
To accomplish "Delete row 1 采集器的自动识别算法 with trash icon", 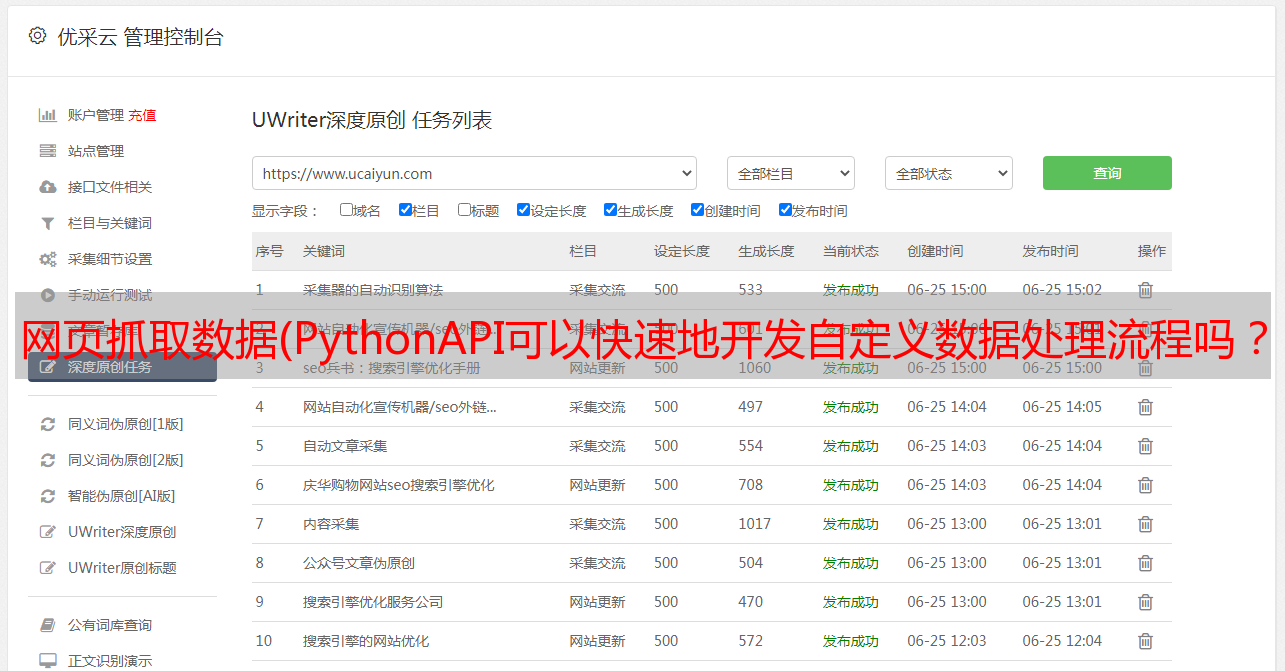I will (1145, 290).
